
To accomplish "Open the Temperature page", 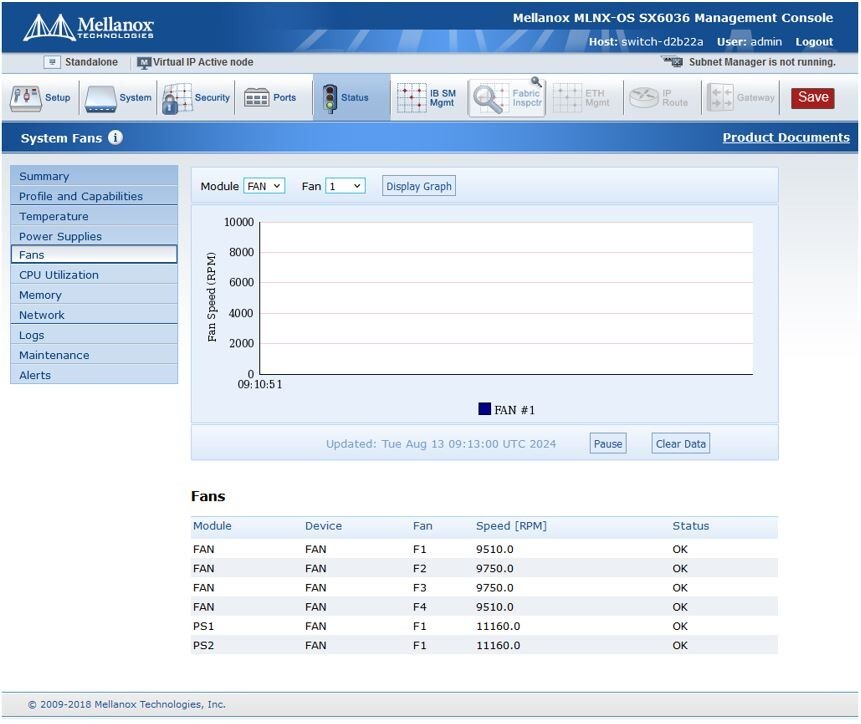I will pos(94,216).
